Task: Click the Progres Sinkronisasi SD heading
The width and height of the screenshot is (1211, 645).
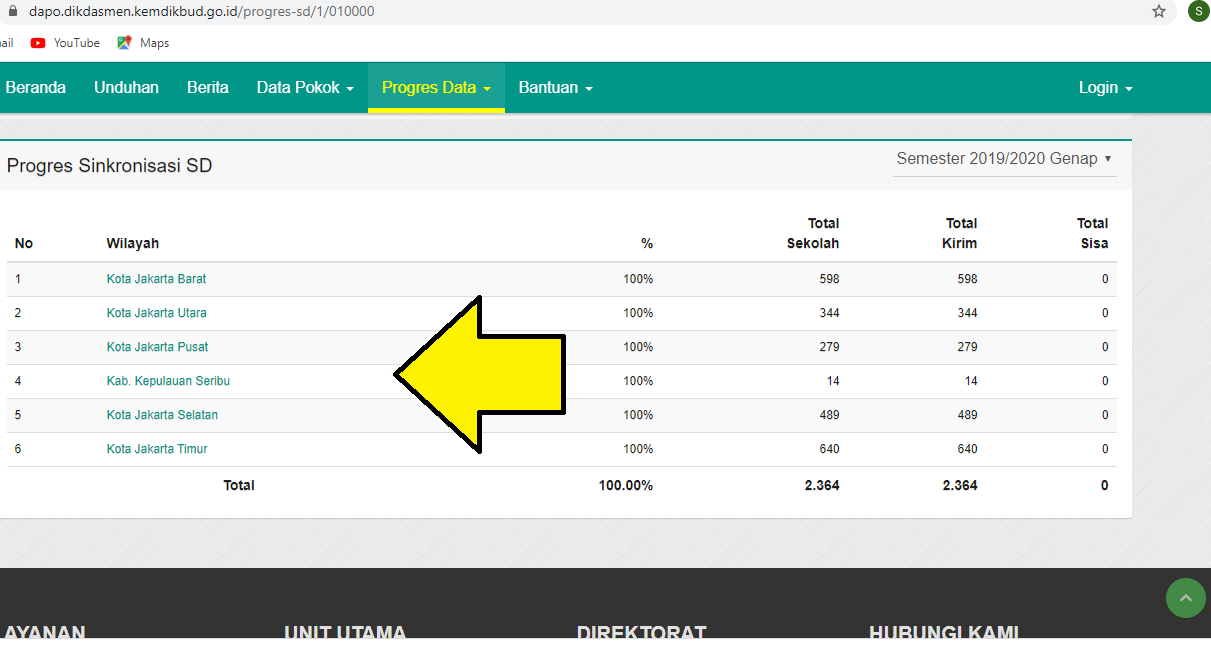Action: [110, 166]
